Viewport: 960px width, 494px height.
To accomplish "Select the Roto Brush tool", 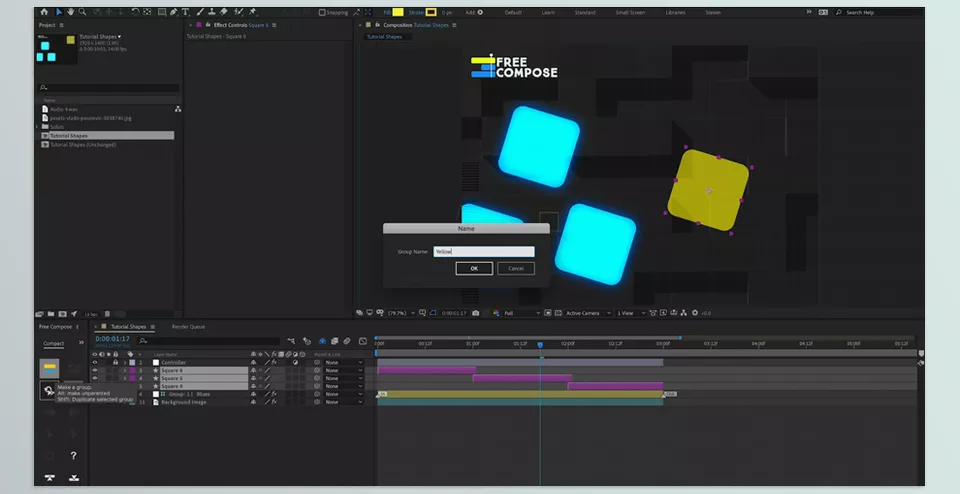I will (x=239, y=12).
